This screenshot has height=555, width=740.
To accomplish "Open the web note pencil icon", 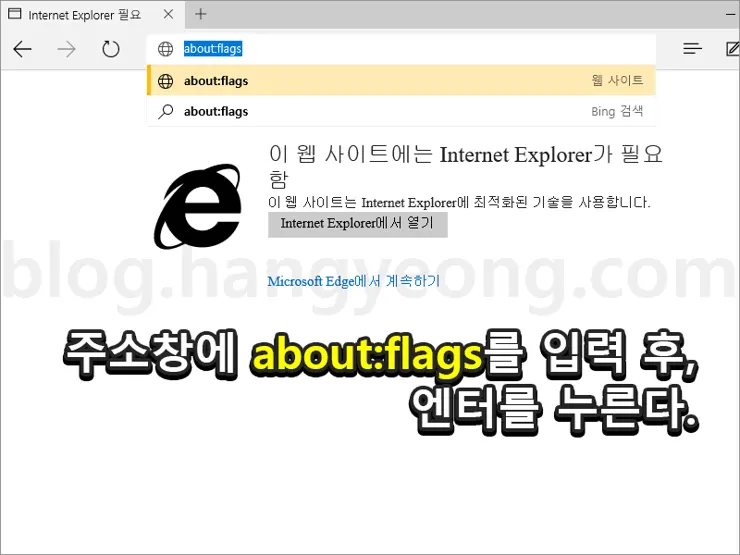I will coord(733,48).
